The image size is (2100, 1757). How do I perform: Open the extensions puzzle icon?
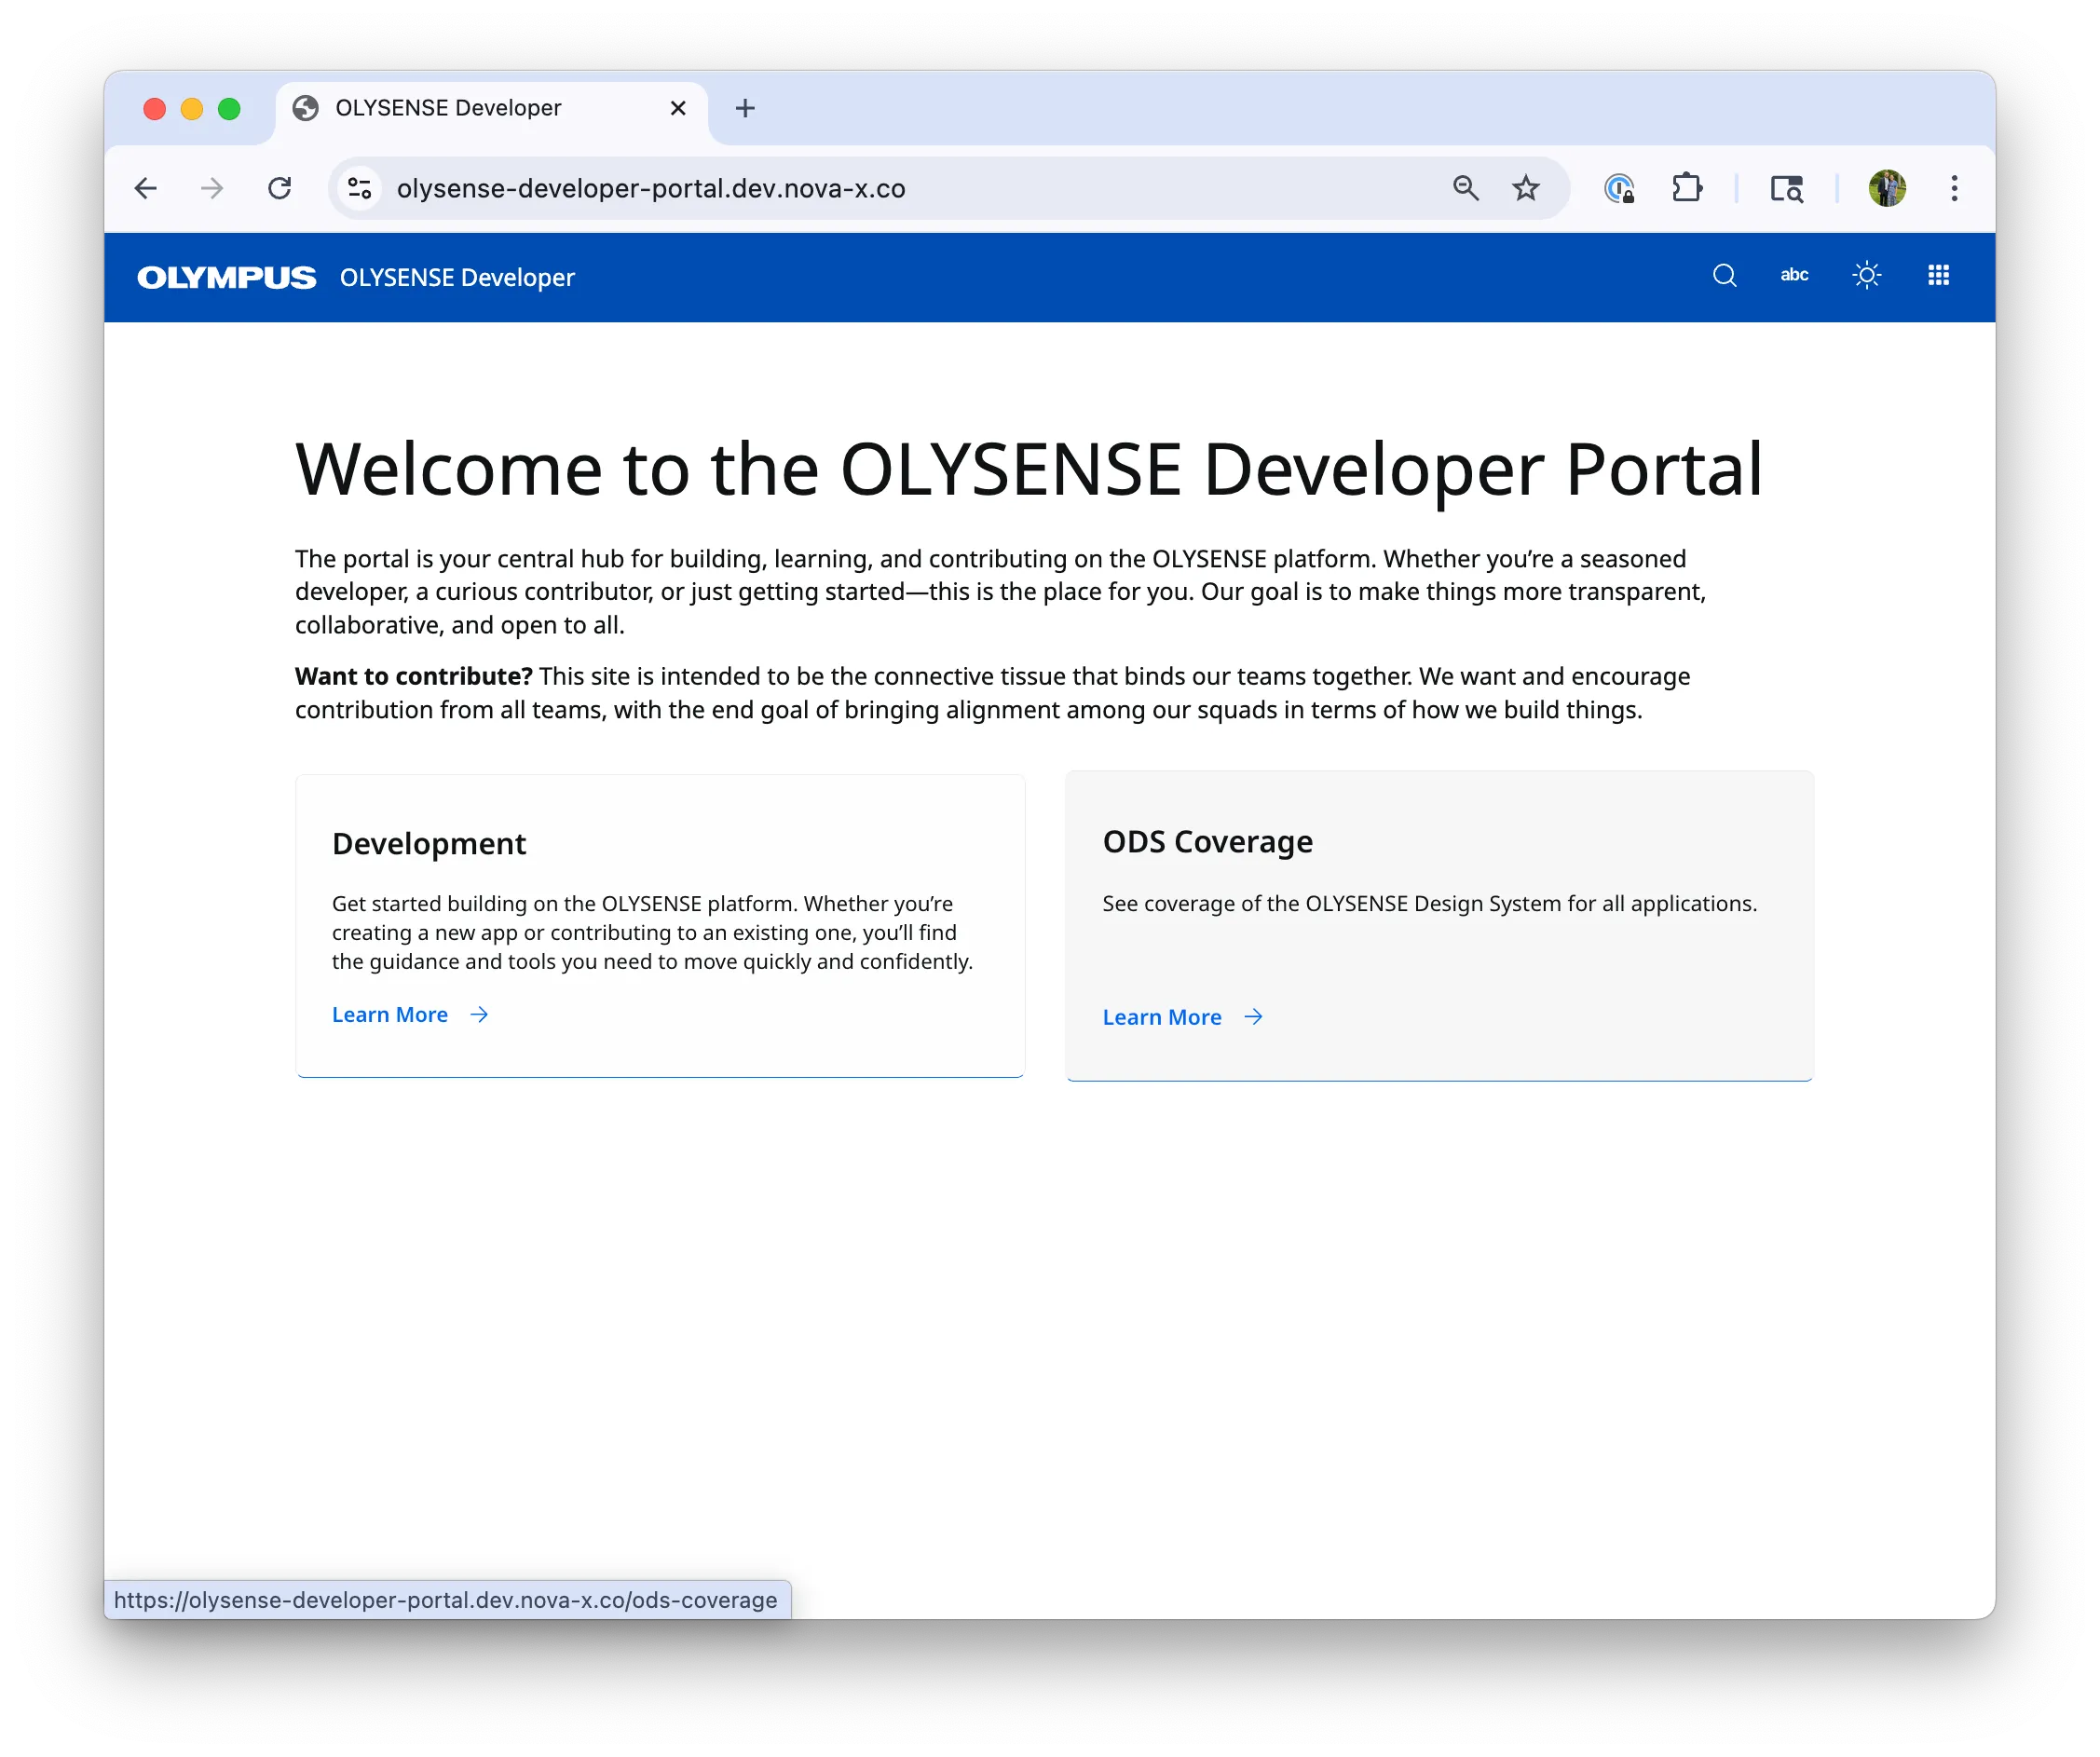(x=1687, y=188)
